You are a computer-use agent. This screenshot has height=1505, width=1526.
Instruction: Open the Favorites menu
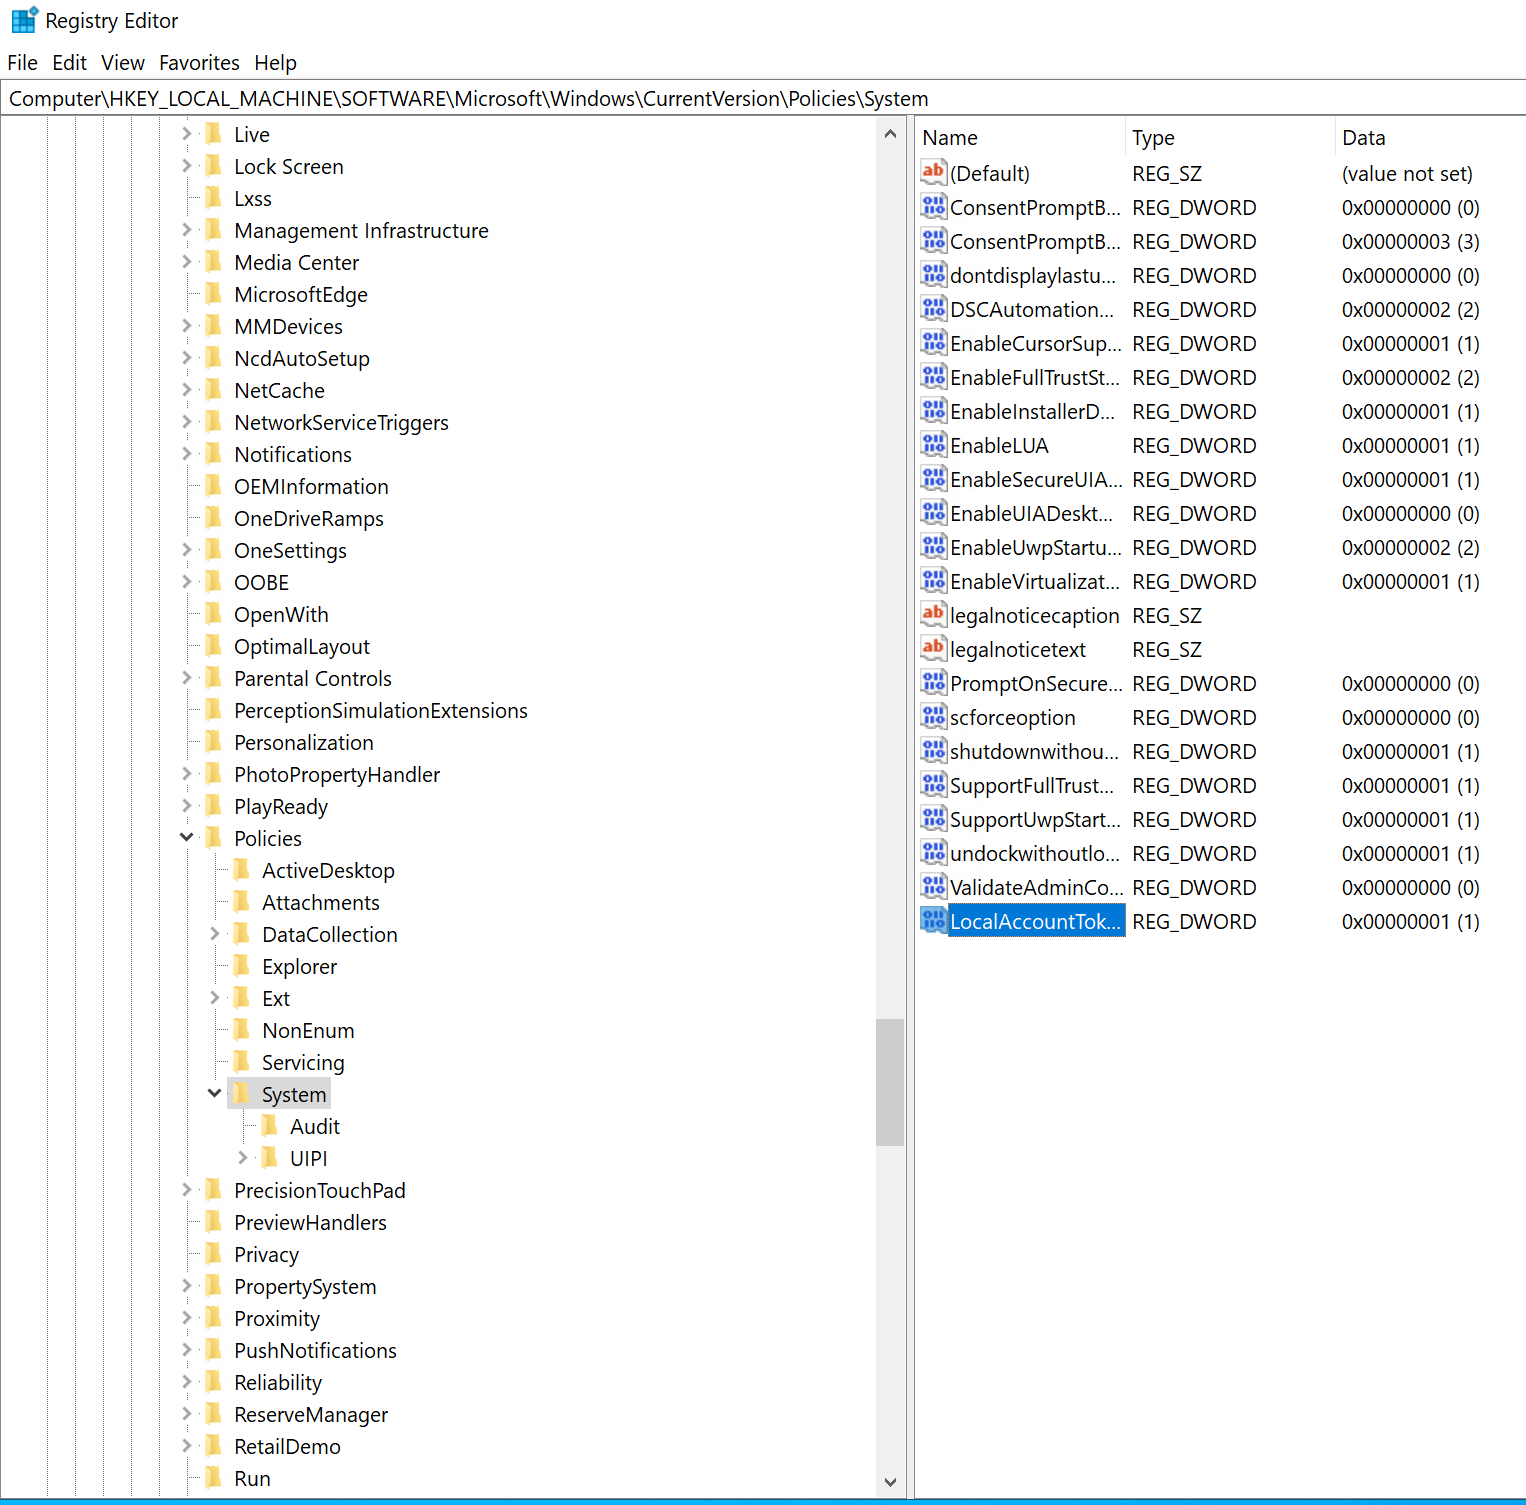click(x=199, y=62)
